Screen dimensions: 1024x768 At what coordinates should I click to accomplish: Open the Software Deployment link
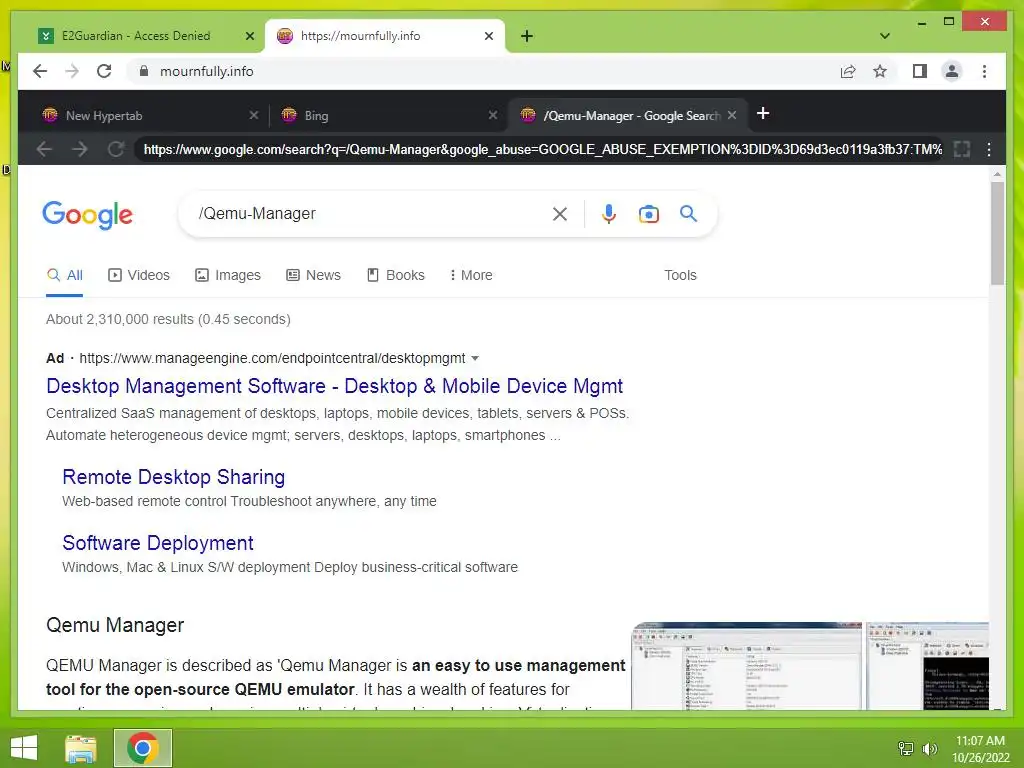tap(158, 543)
